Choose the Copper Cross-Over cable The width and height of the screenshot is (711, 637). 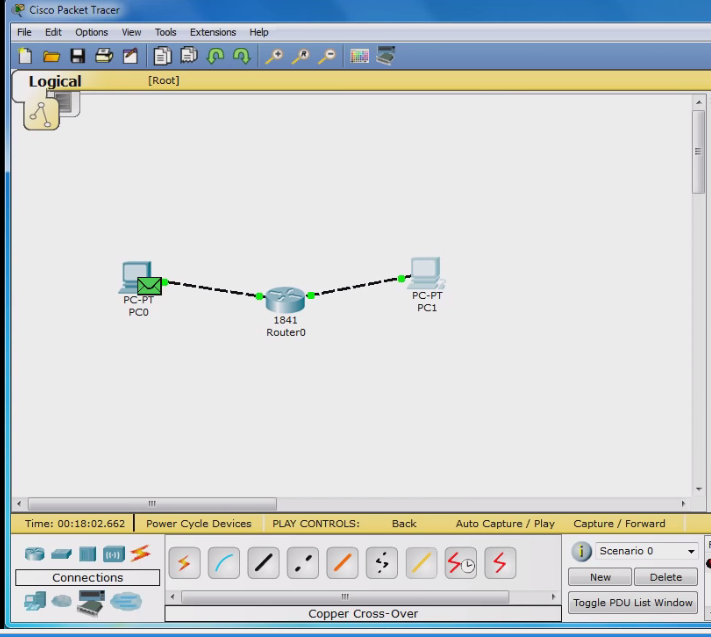click(303, 563)
